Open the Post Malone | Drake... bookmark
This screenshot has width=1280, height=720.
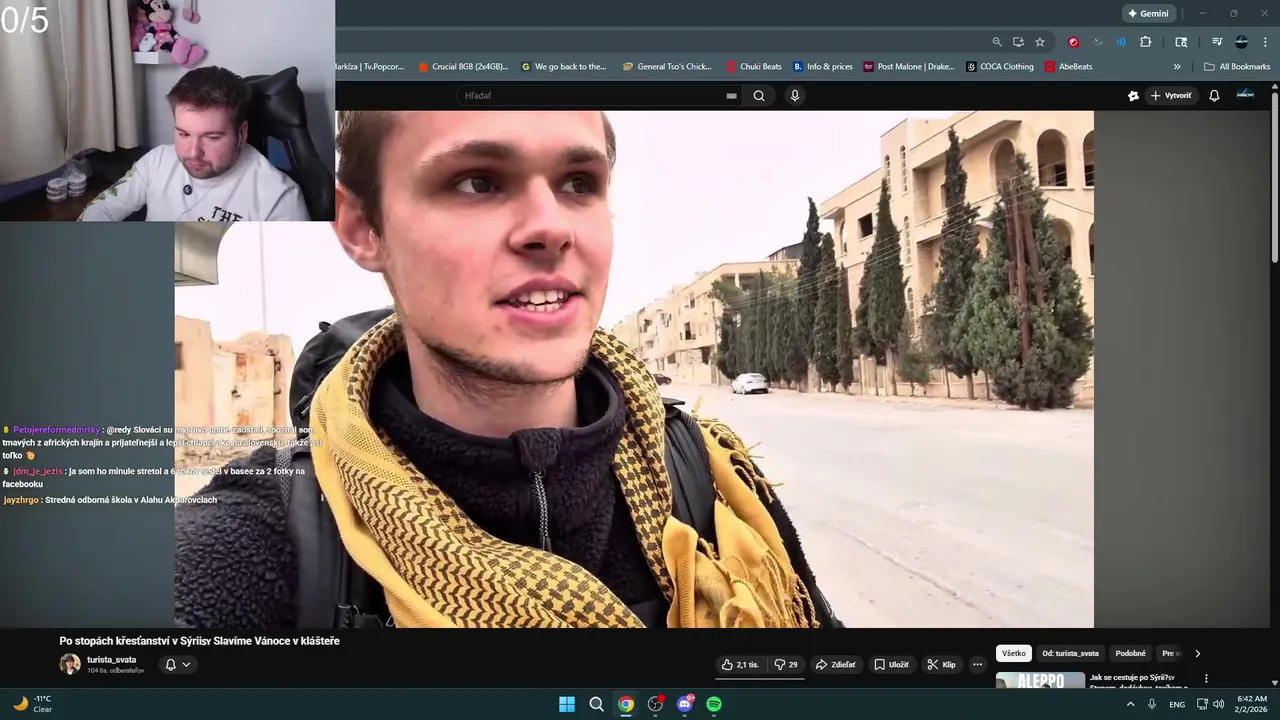click(x=909, y=67)
